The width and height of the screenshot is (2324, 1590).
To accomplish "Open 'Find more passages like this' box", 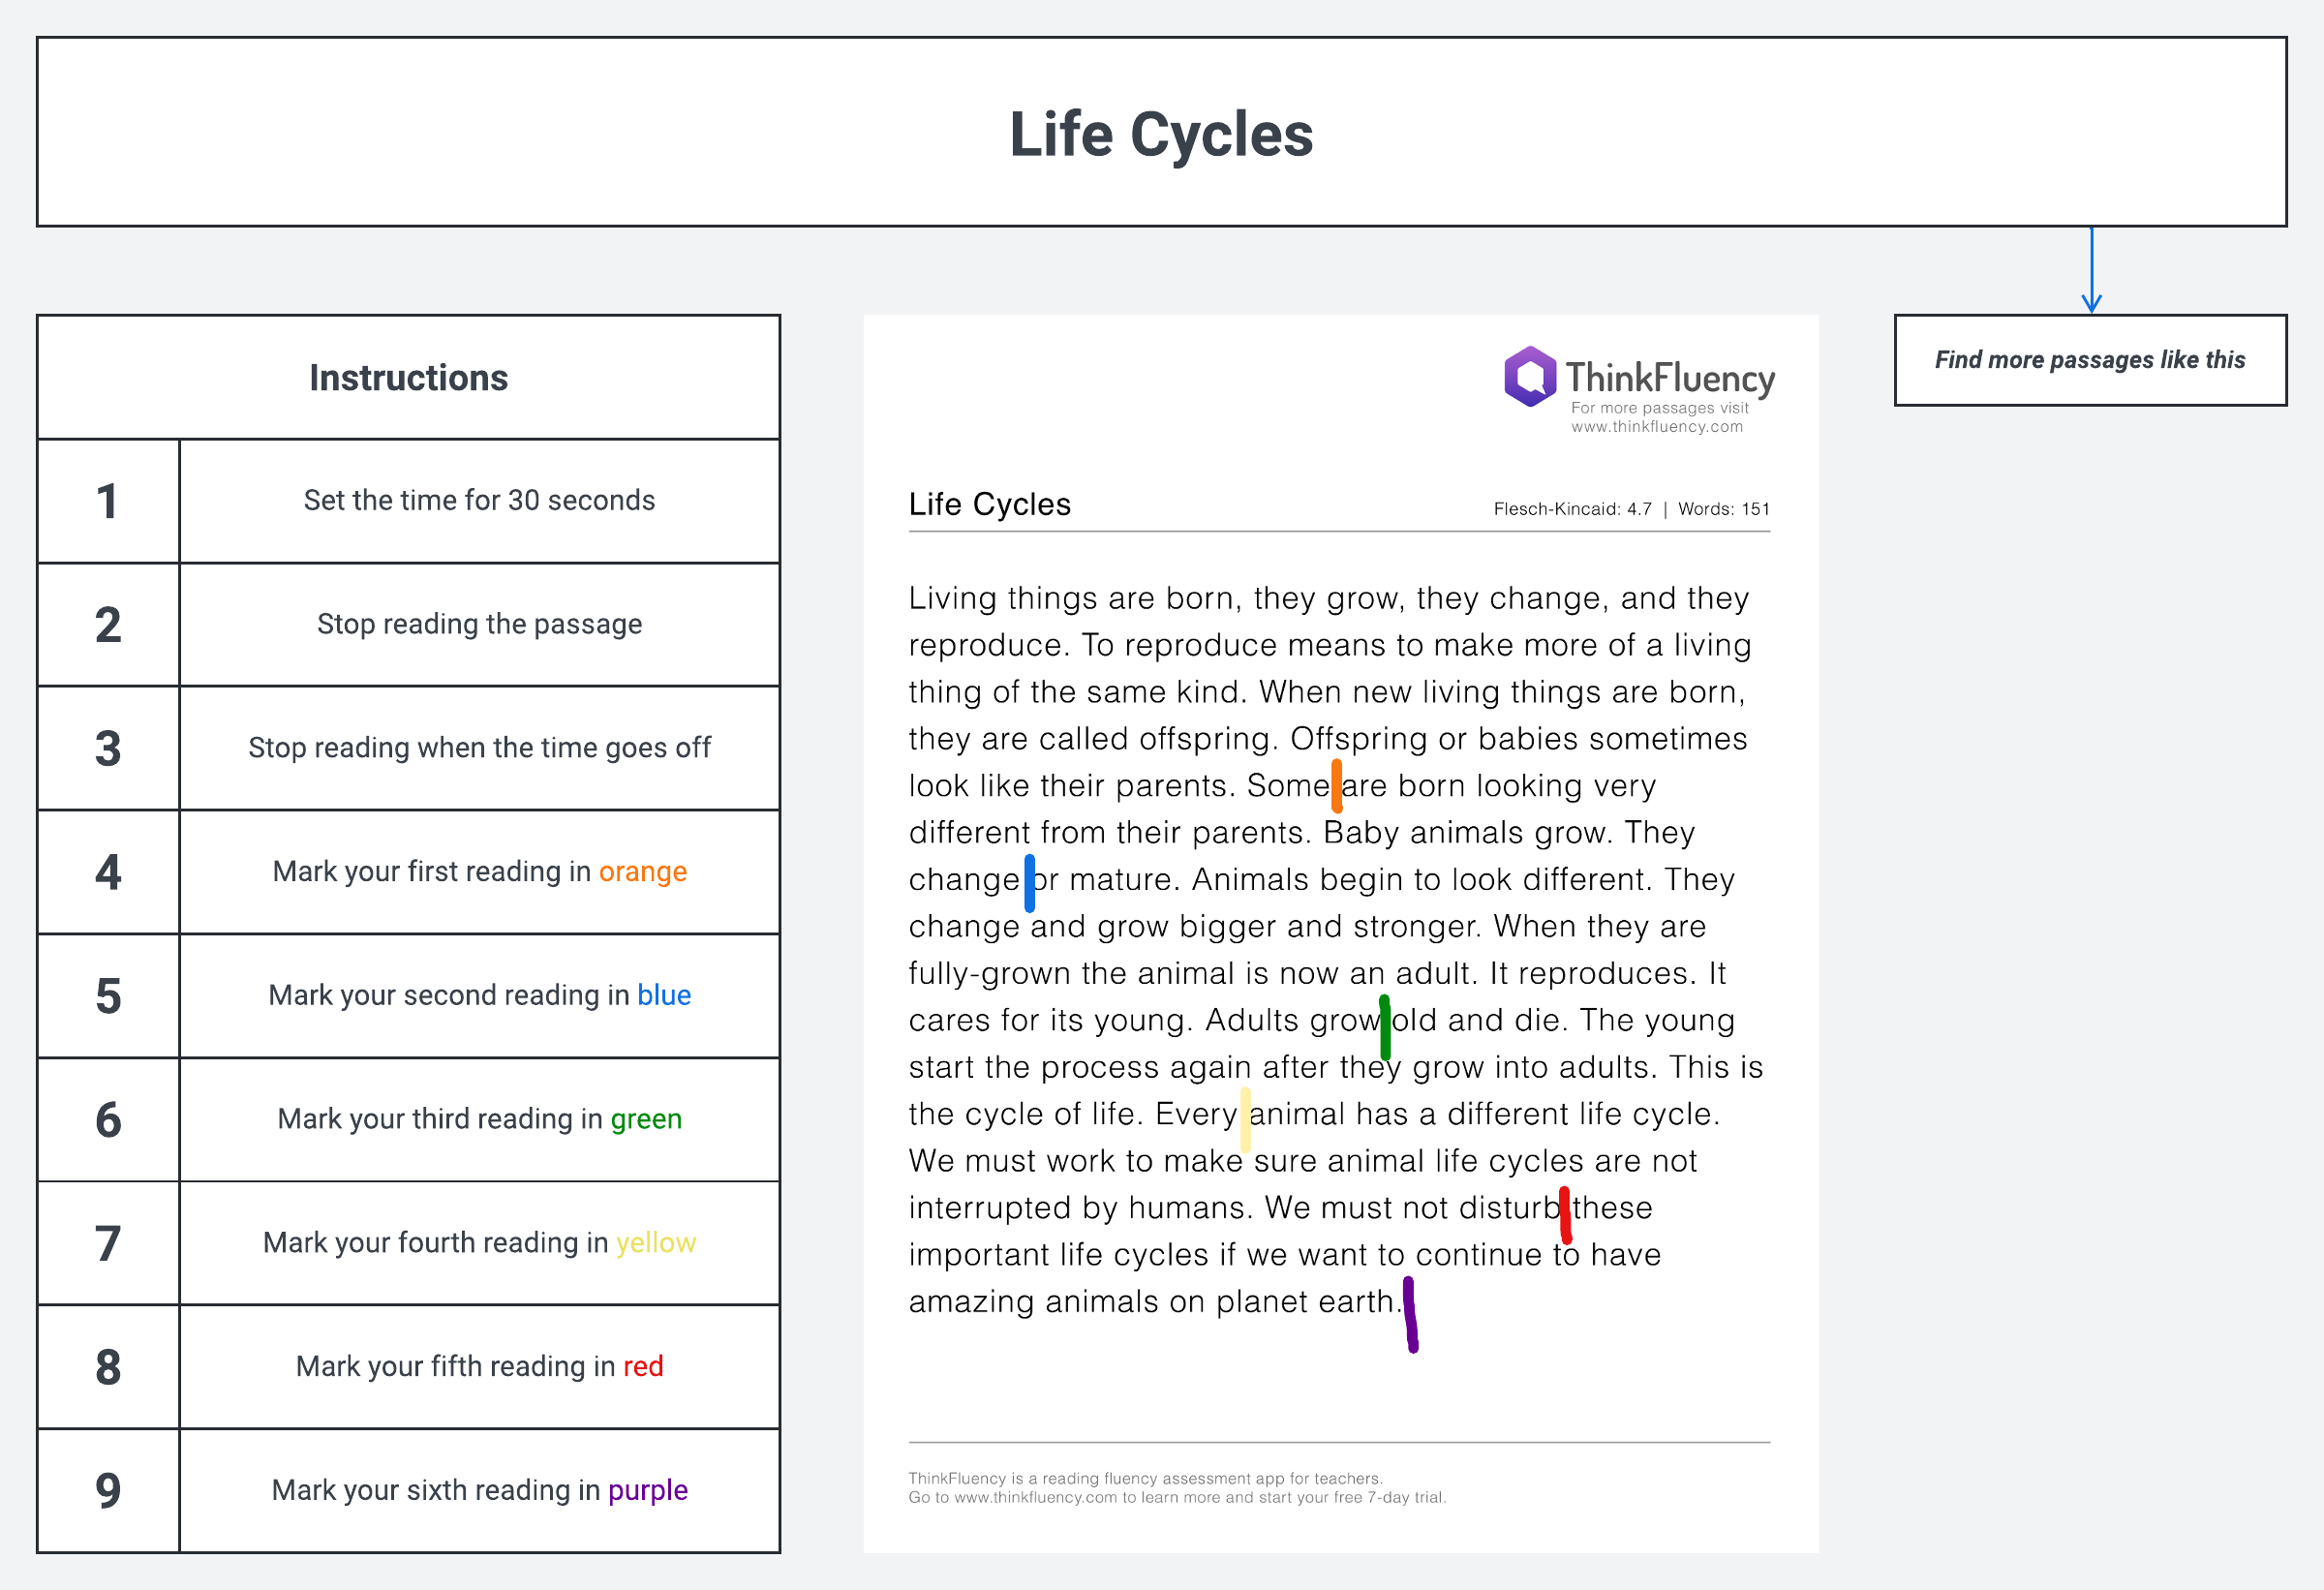I will 2089,360.
